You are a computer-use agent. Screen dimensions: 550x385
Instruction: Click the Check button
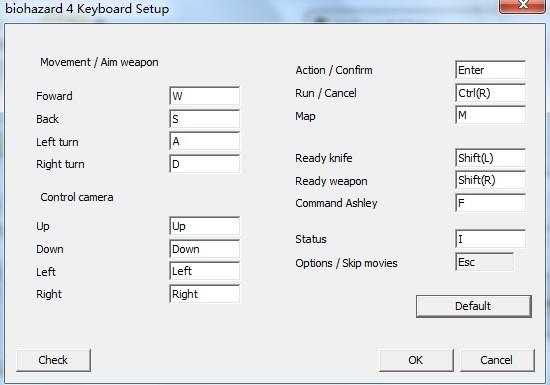53,360
